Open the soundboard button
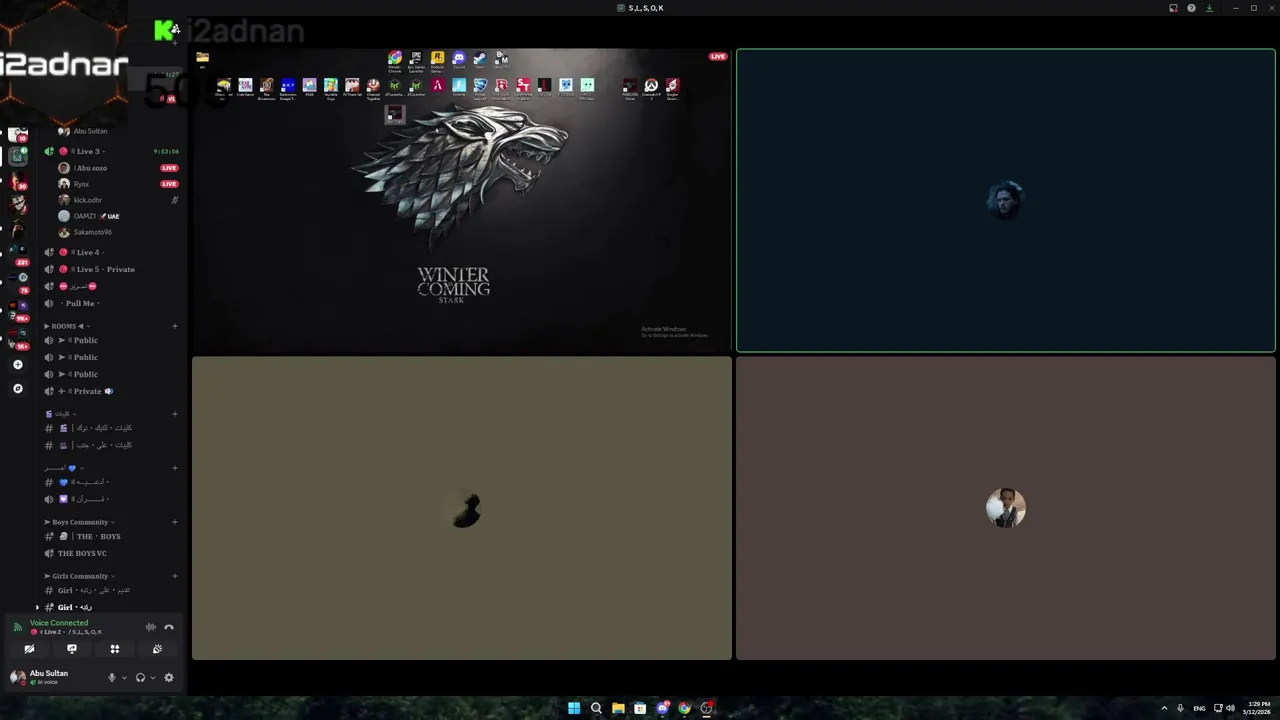Screen dimensions: 1280x720 (157, 649)
